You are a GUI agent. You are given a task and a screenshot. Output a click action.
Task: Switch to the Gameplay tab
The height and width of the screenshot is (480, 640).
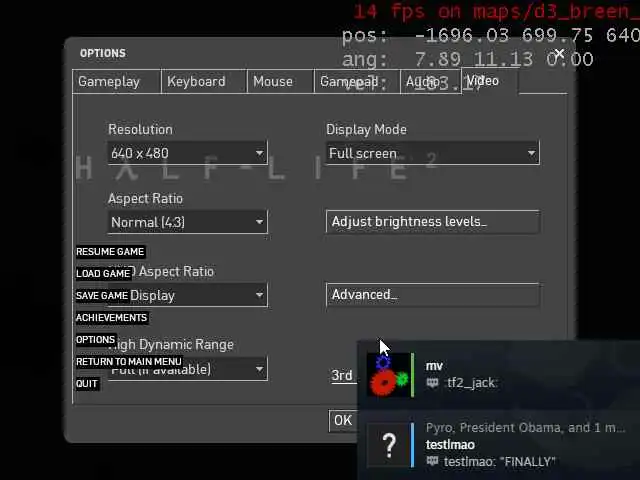pyautogui.click(x=116, y=82)
